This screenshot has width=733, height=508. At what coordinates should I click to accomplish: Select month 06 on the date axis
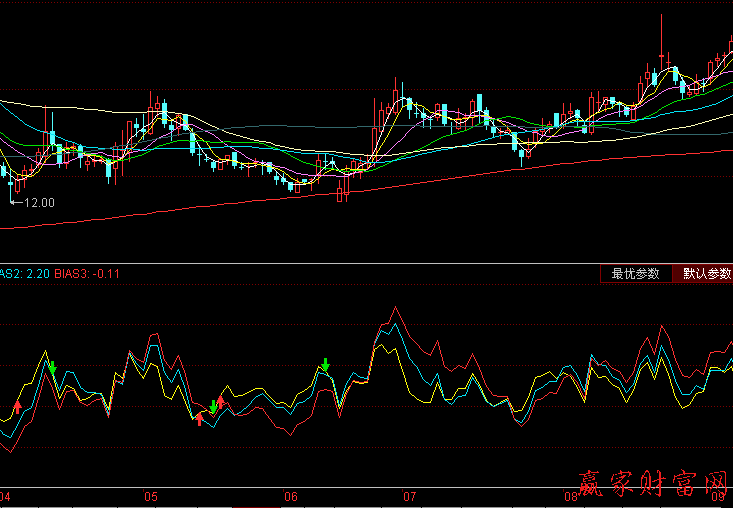291,496
